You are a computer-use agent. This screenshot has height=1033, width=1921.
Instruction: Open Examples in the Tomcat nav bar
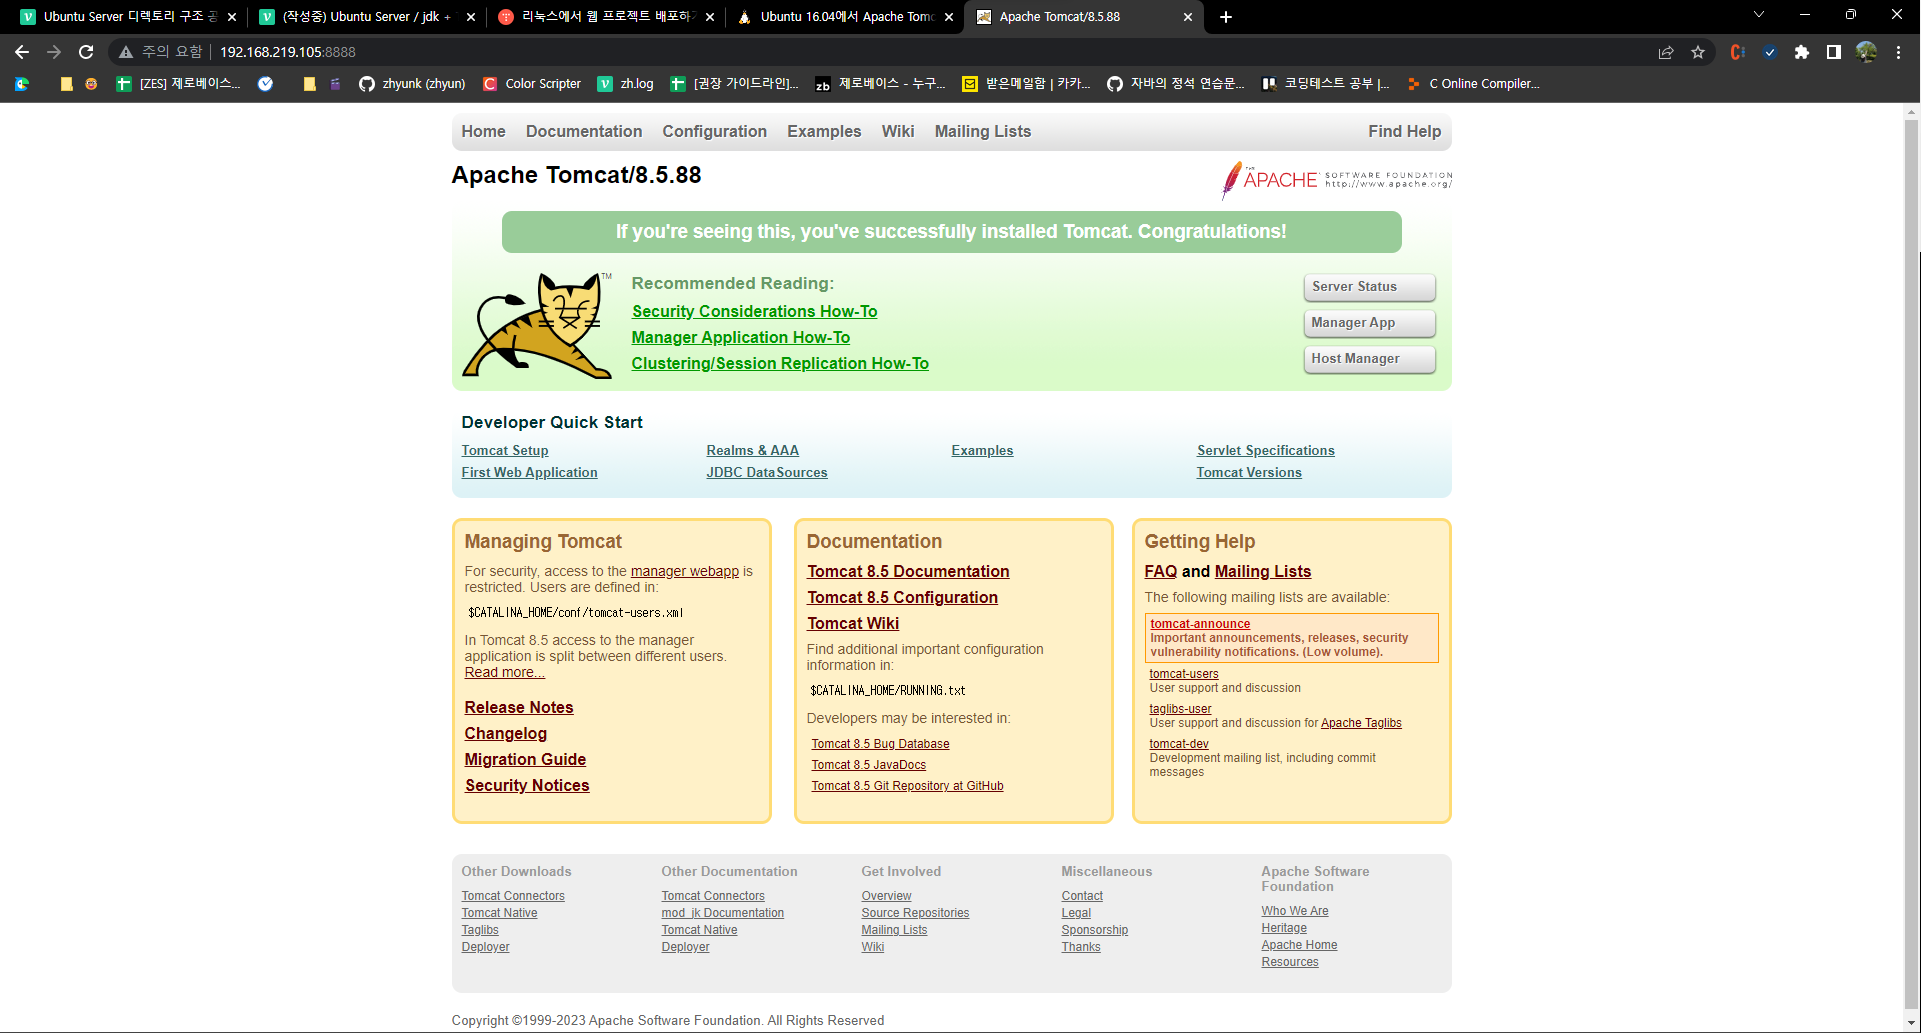(x=824, y=132)
